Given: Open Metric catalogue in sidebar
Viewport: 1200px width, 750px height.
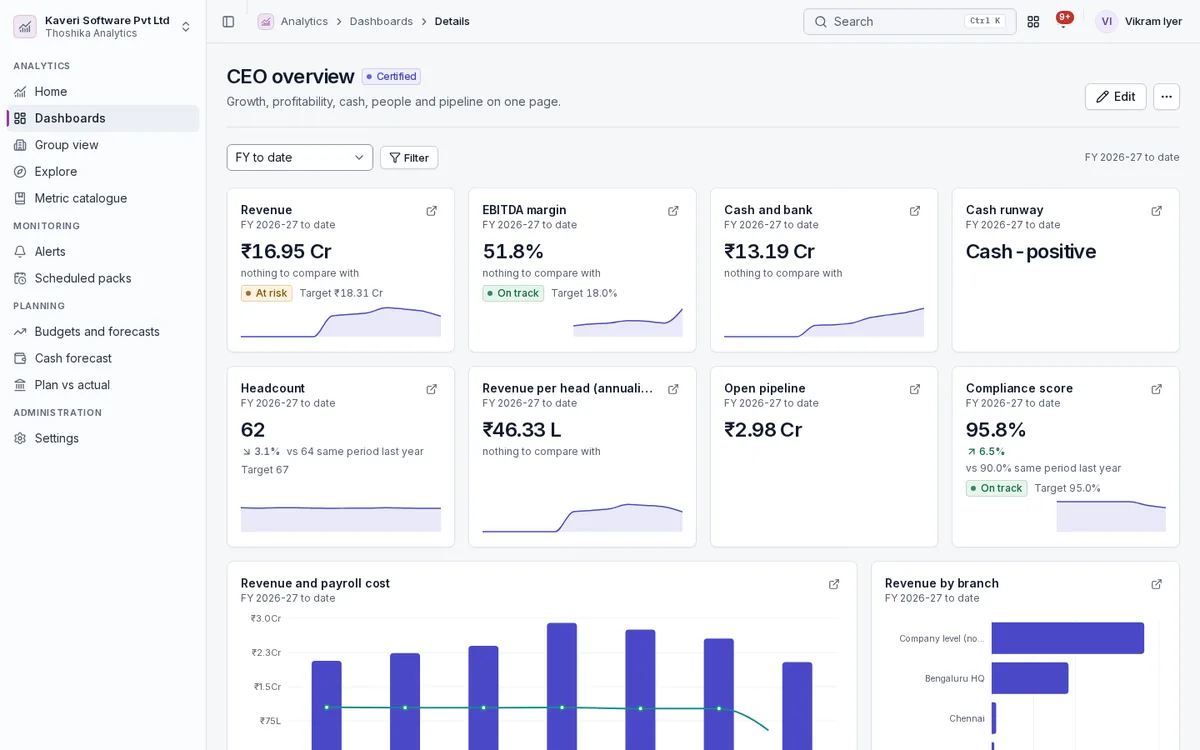Looking at the screenshot, I should click(x=103, y=198).
